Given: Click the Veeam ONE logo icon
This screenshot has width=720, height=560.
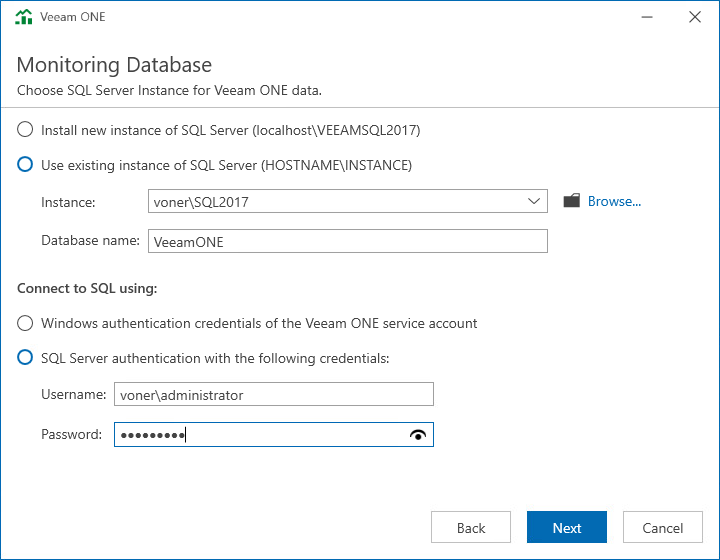Looking at the screenshot, I should click(23, 17).
